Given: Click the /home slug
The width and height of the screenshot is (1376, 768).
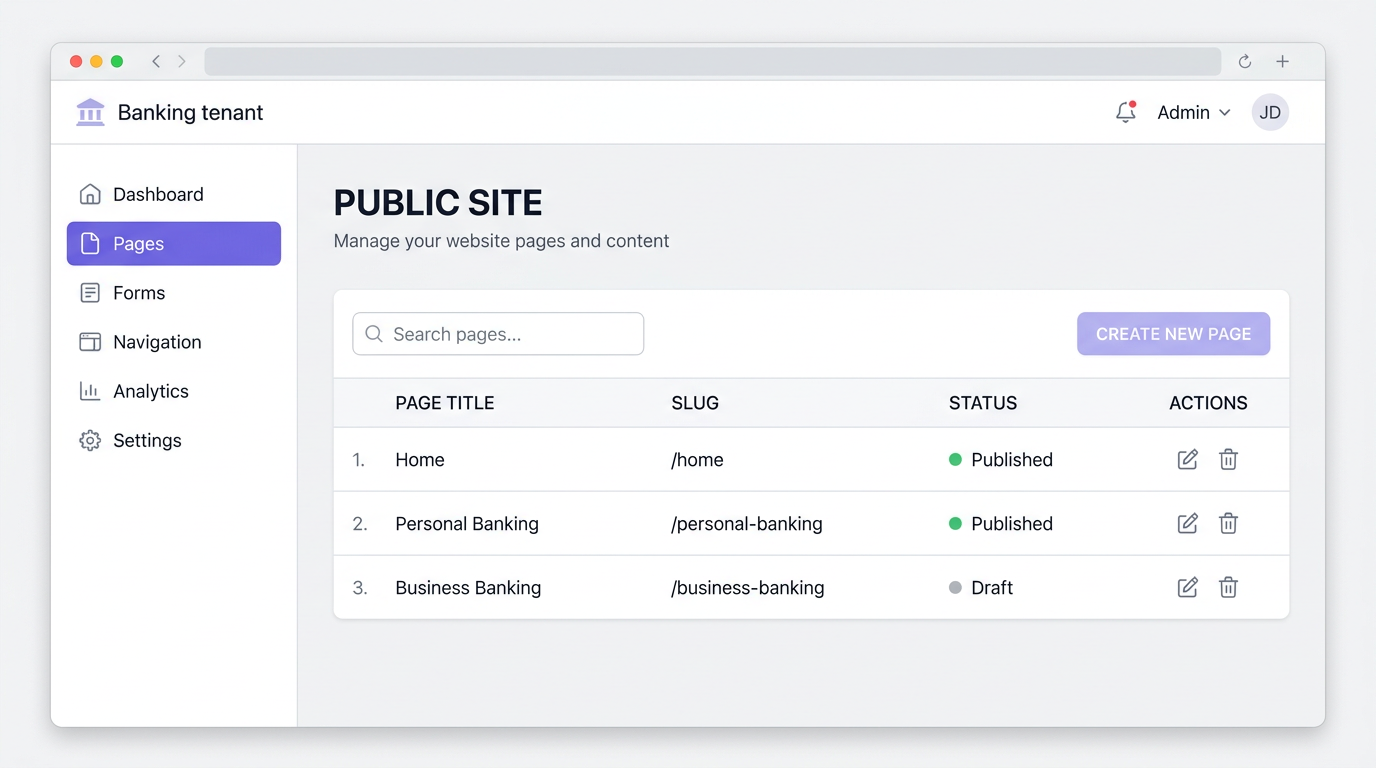Looking at the screenshot, I should pyautogui.click(x=697, y=460).
